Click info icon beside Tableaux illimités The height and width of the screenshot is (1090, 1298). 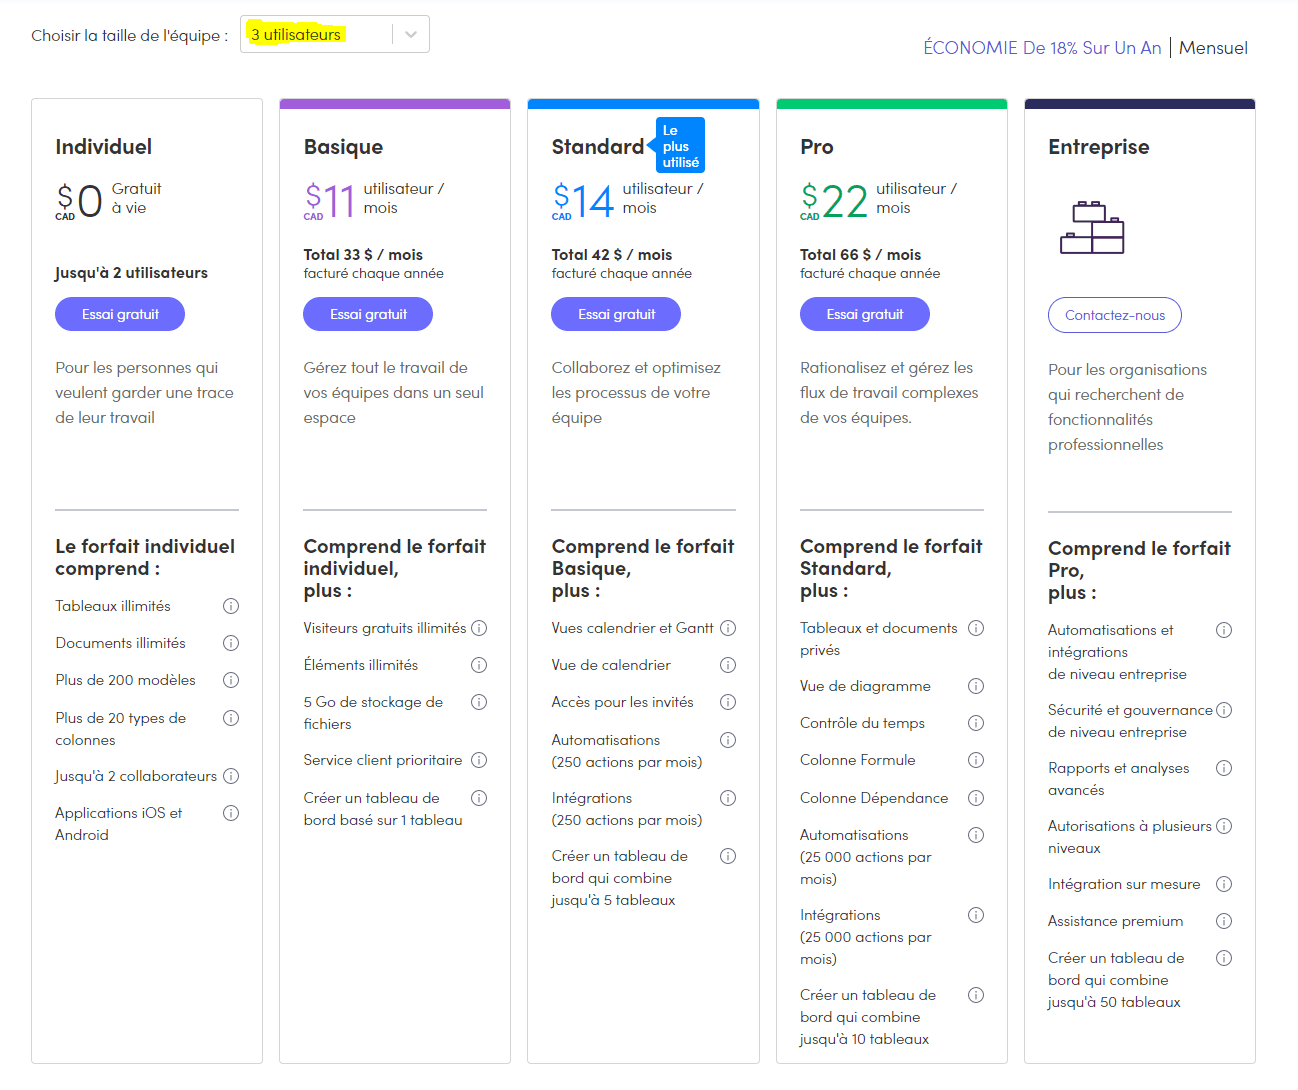[x=231, y=606]
